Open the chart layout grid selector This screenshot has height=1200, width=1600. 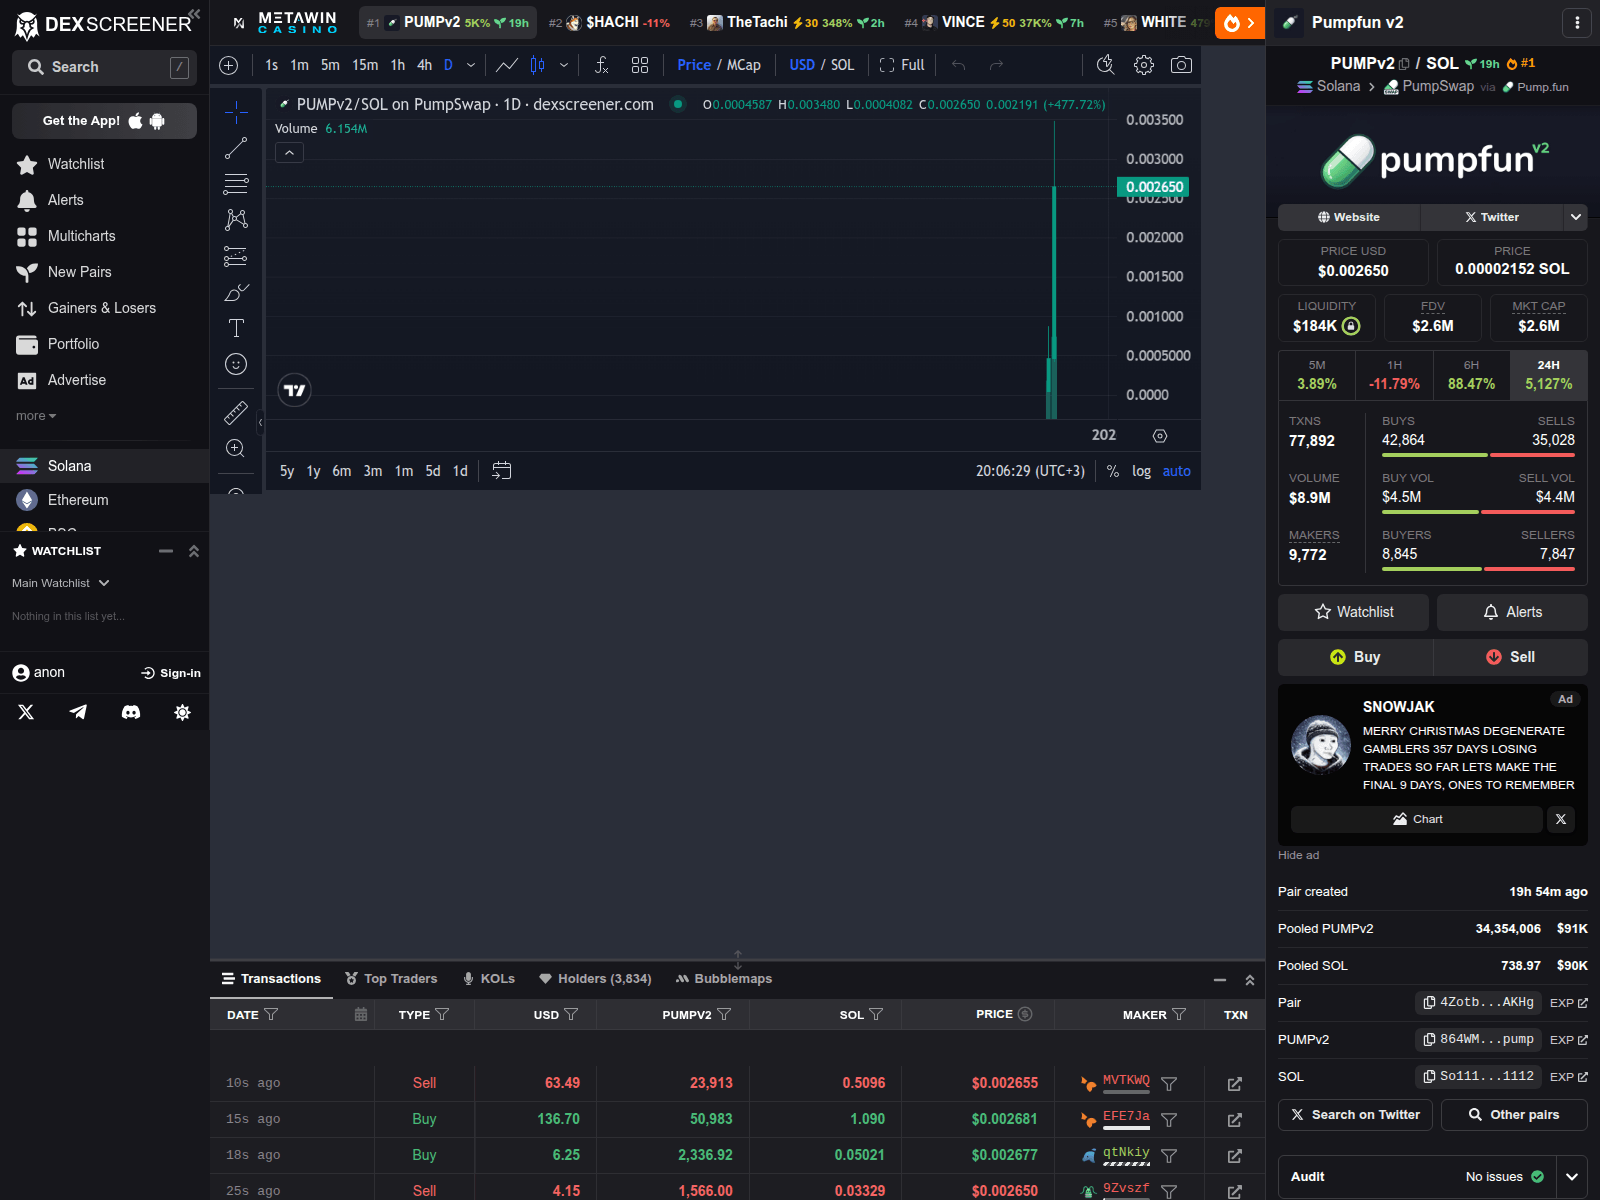click(640, 65)
